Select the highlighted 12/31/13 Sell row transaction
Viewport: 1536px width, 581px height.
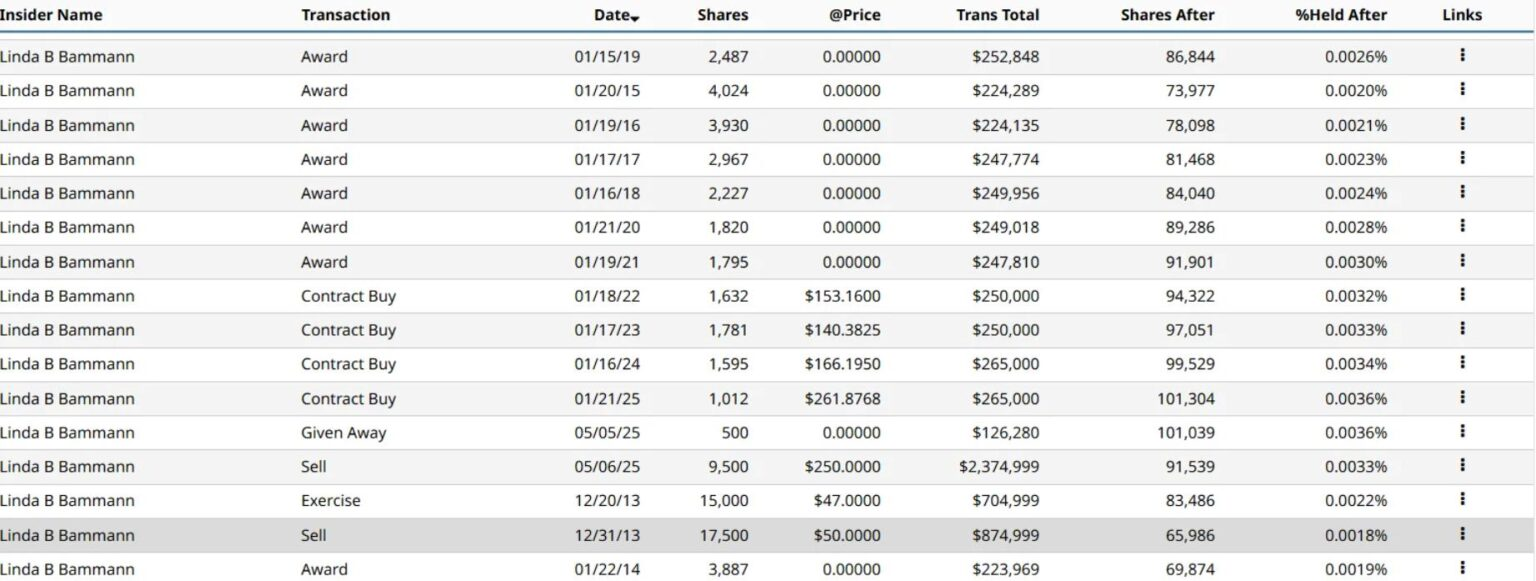pyautogui.click(x=768, y=535)
